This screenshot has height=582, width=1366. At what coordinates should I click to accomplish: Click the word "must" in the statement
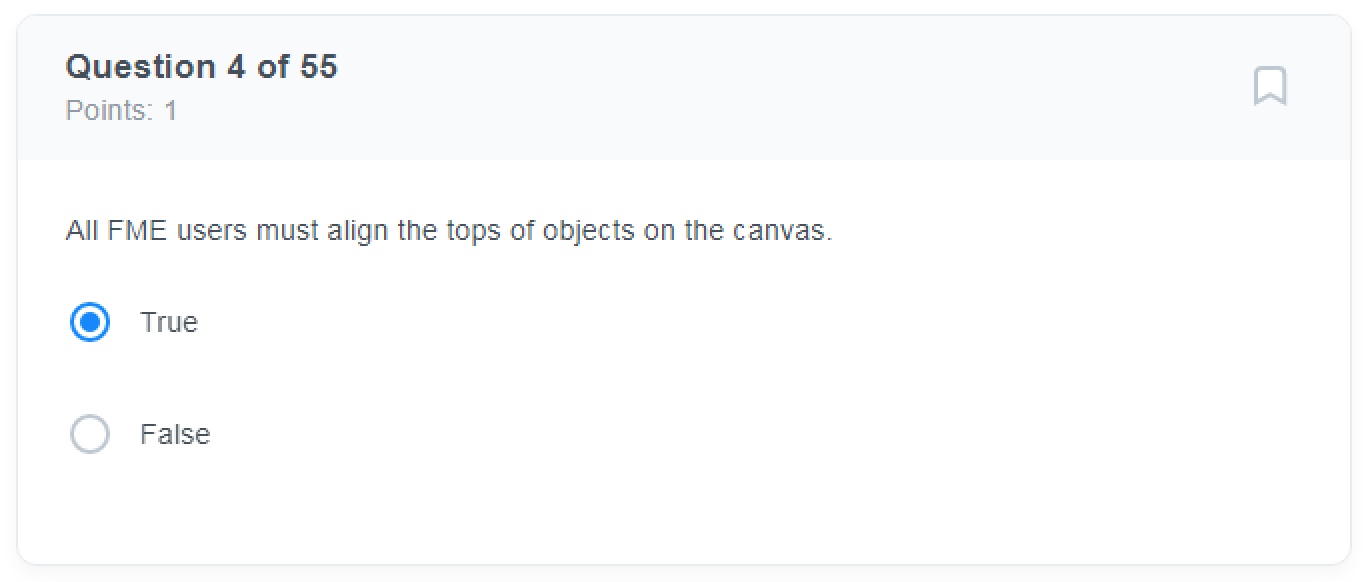[x=287, y=231]
